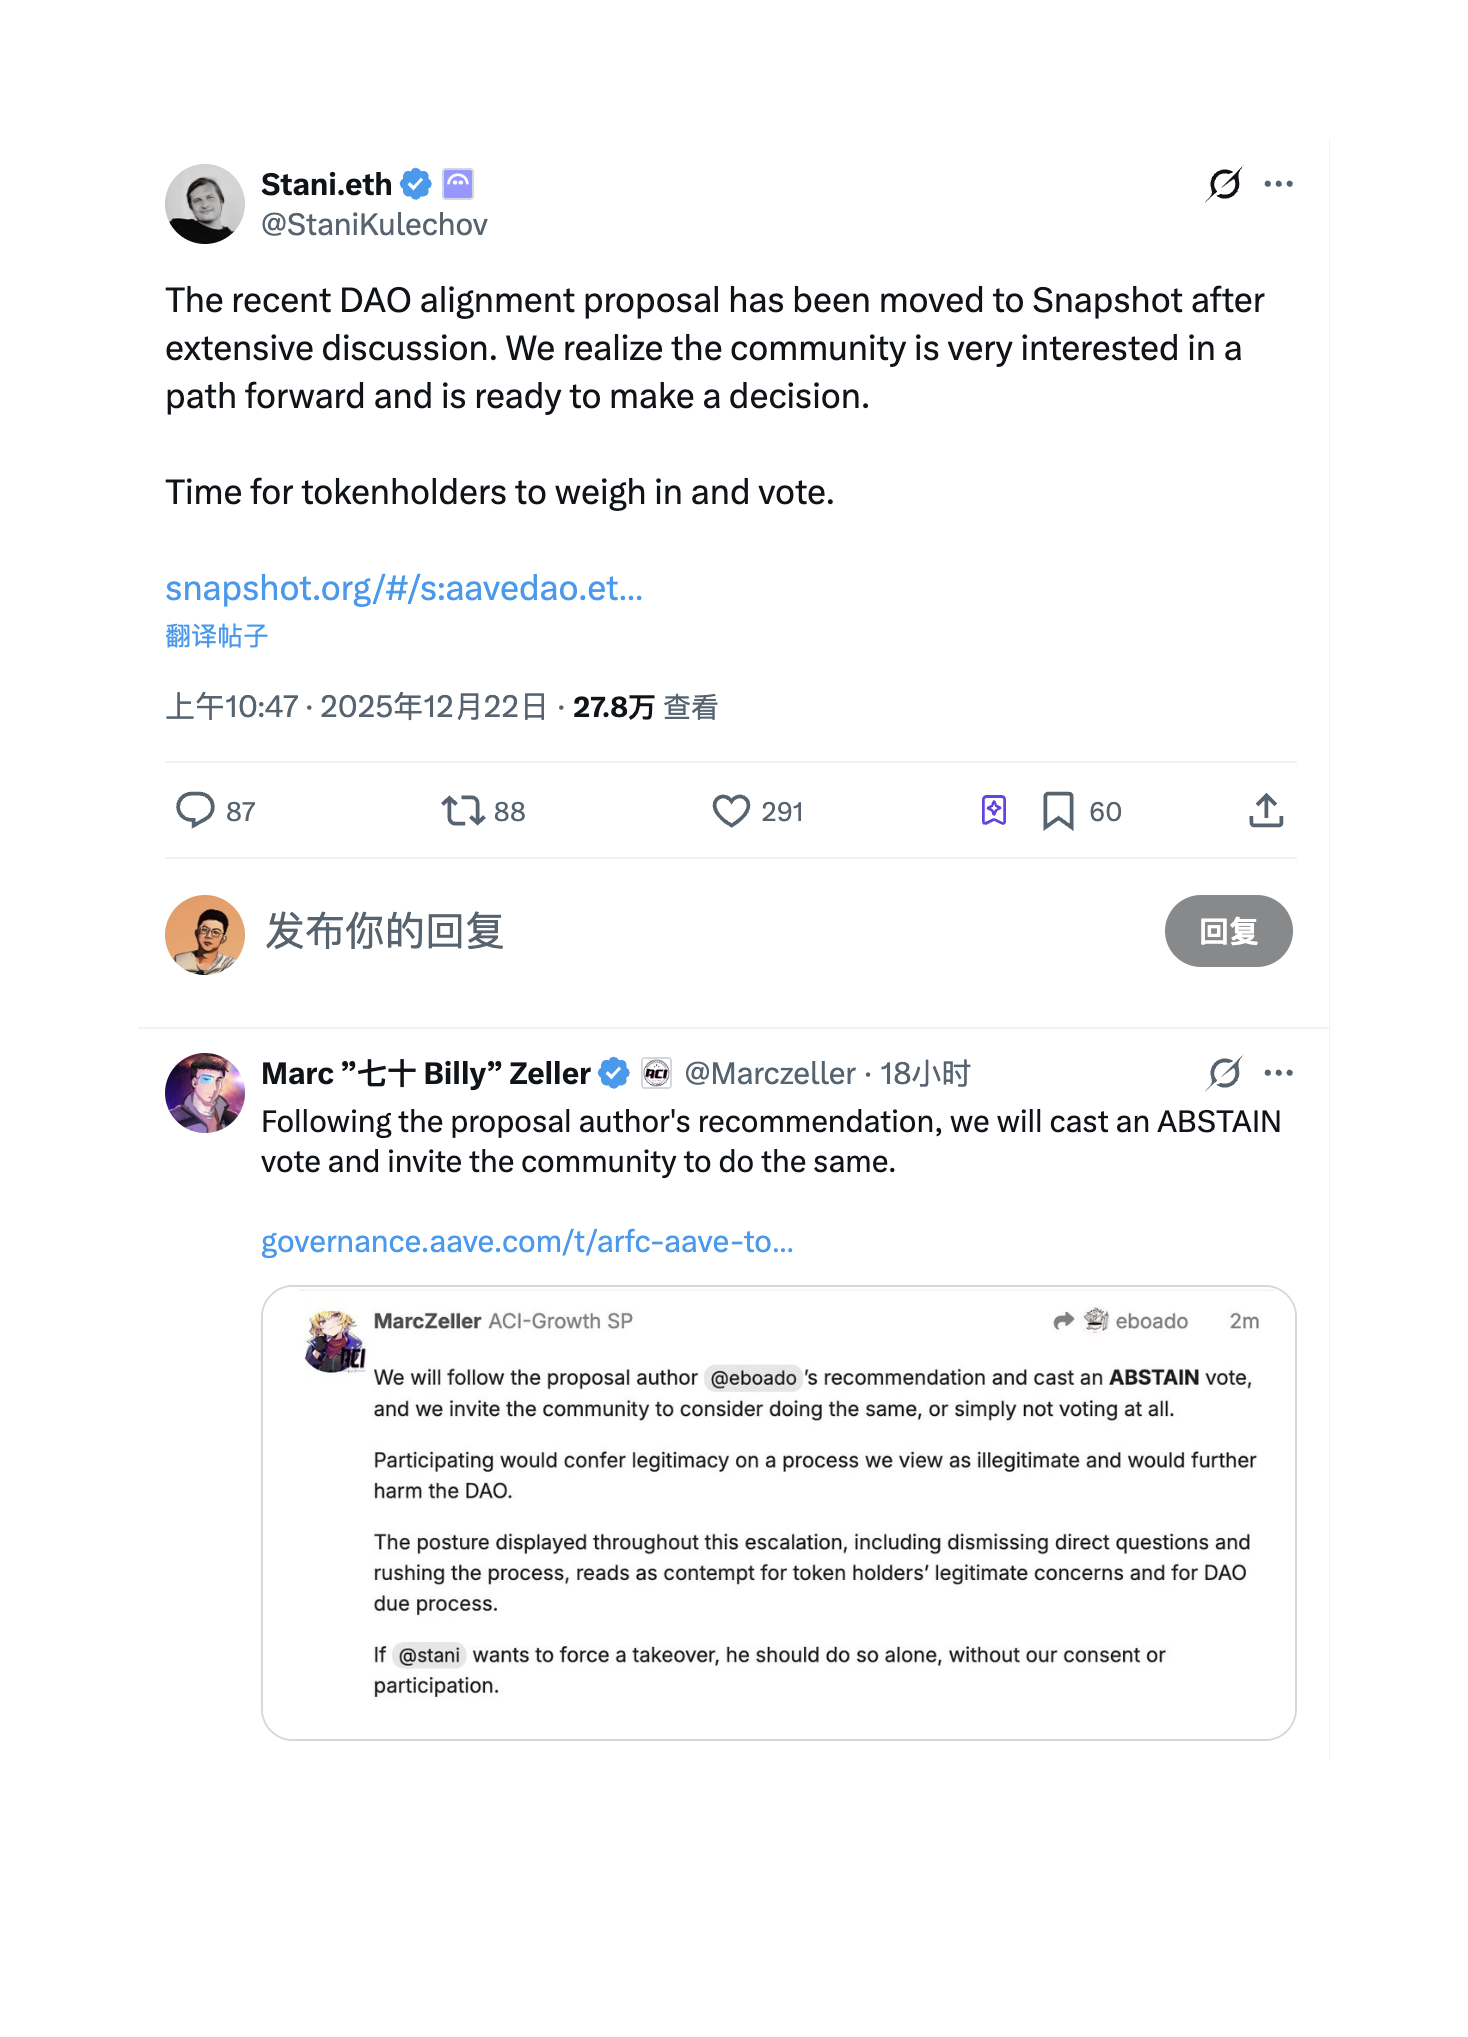The height and width of the screenshot is (2037, 1468).
Task: Open the three-dot menu on Marc Zeller's reply
Action: [1279, 1073]
